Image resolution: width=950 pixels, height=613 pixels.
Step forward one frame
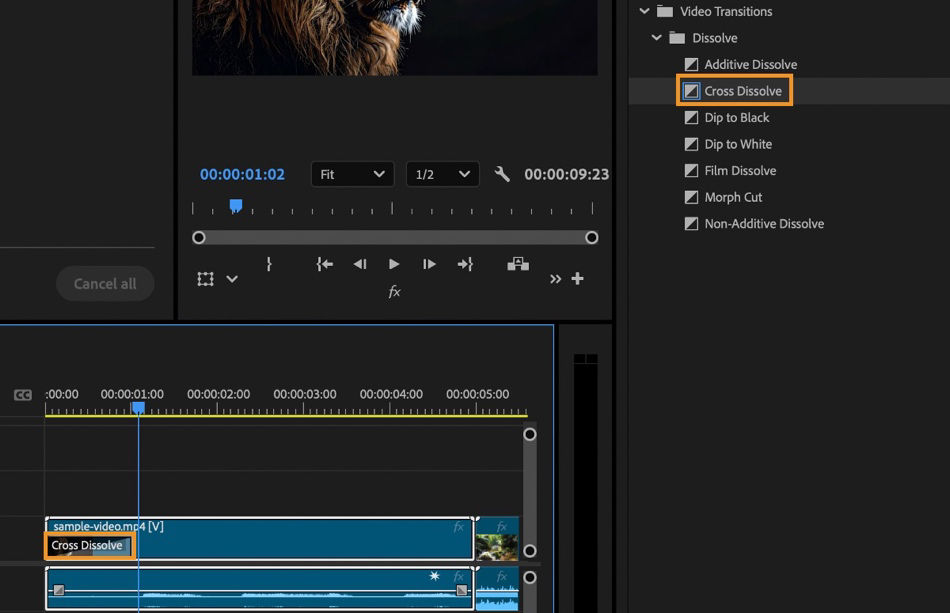[429, 264]
